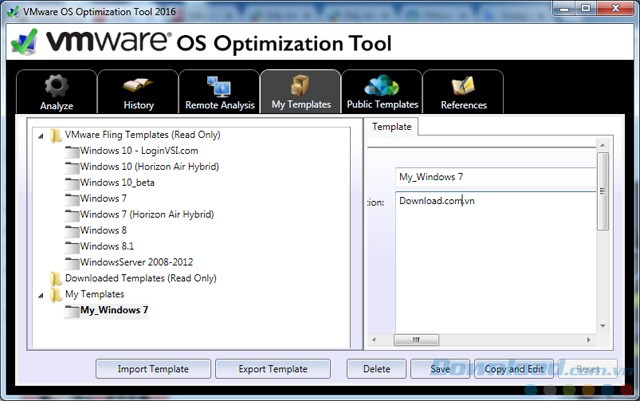Click the Downloaded Templates folder icon
640x401 pixels.
pyautogui.click(x=56, y=278)
